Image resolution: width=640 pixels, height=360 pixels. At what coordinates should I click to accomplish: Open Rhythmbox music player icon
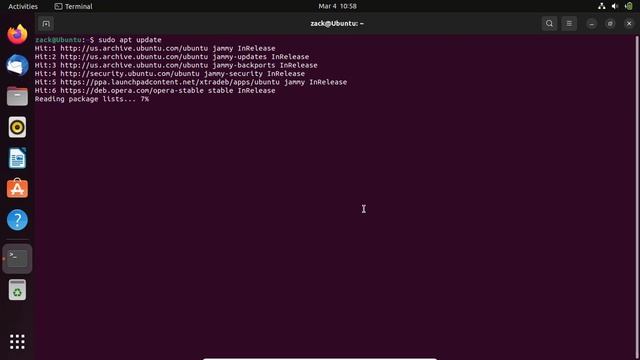pos(17,127)
